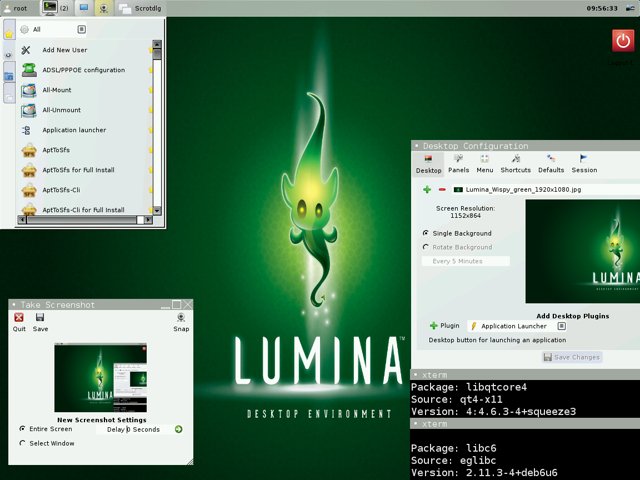Launch AptToSfs-Cli entry

click(x=85, y=190)
